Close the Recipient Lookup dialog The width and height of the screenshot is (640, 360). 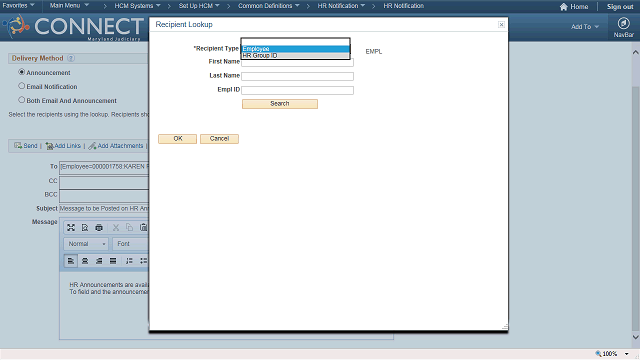coord(501,25)
